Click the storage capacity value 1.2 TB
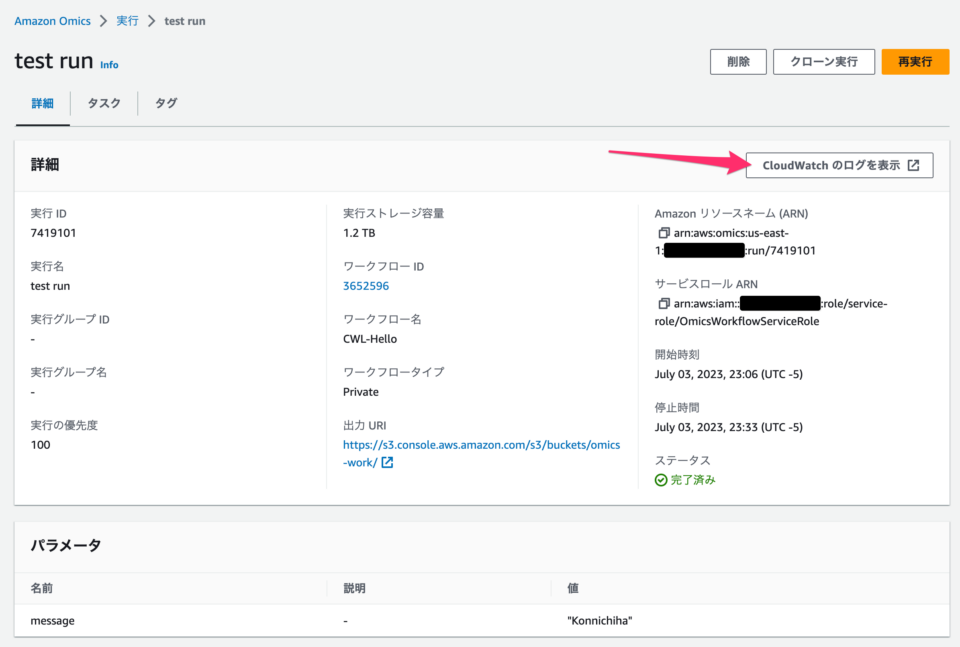Screen dimensions: 960x647 [x=359, y=233]
